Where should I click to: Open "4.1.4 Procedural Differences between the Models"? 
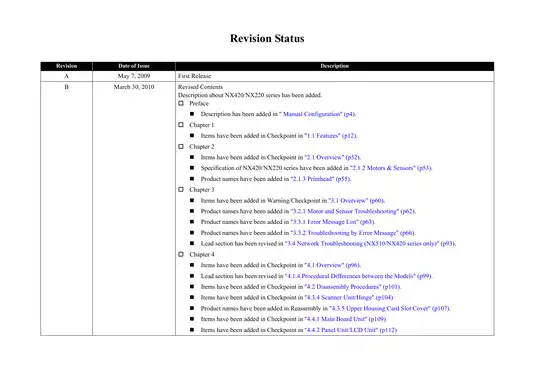(358, 276)
